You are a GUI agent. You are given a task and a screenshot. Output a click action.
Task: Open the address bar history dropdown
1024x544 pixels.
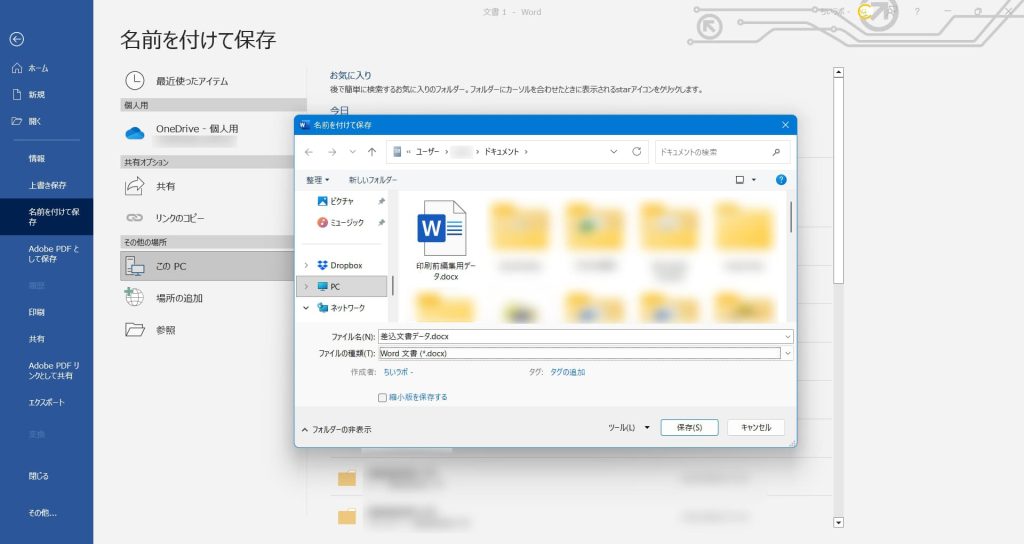(614, 152)
